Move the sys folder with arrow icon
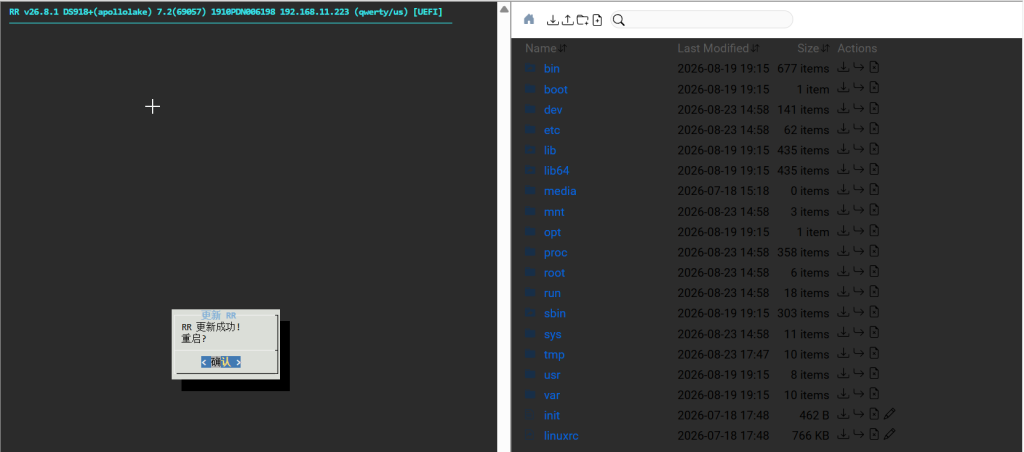The width and height of the screenshot is (1024, 452). (x=859, y=332)
